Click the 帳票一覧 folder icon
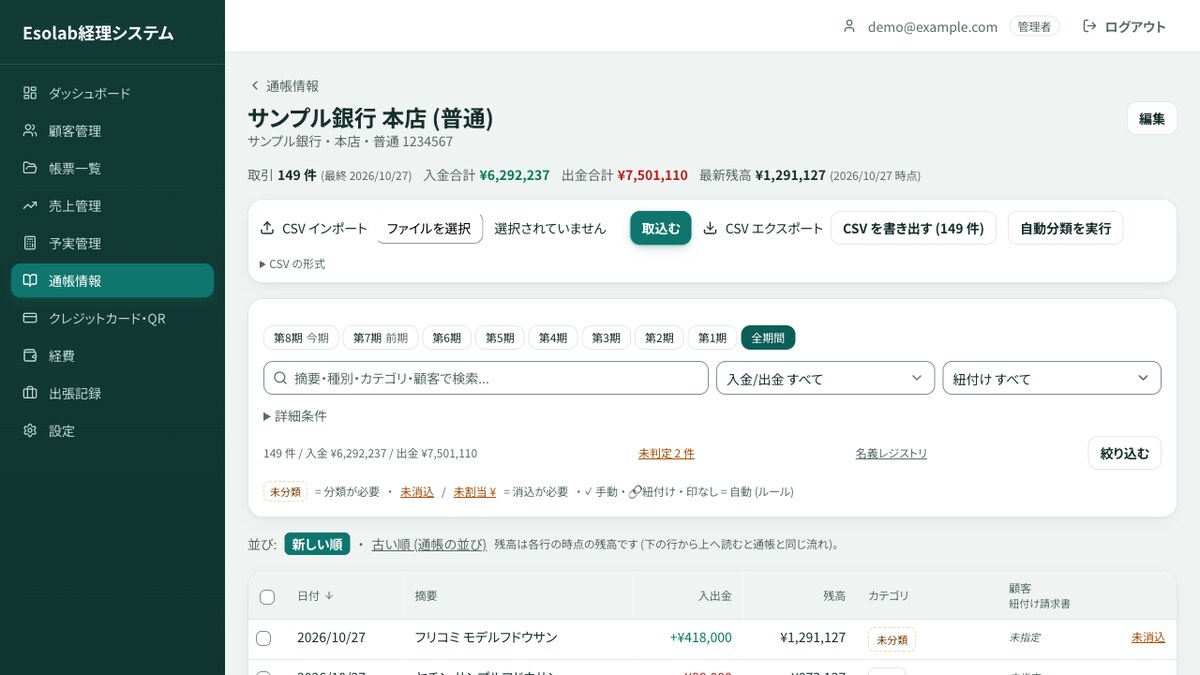1200x675 pixels. 30,168
